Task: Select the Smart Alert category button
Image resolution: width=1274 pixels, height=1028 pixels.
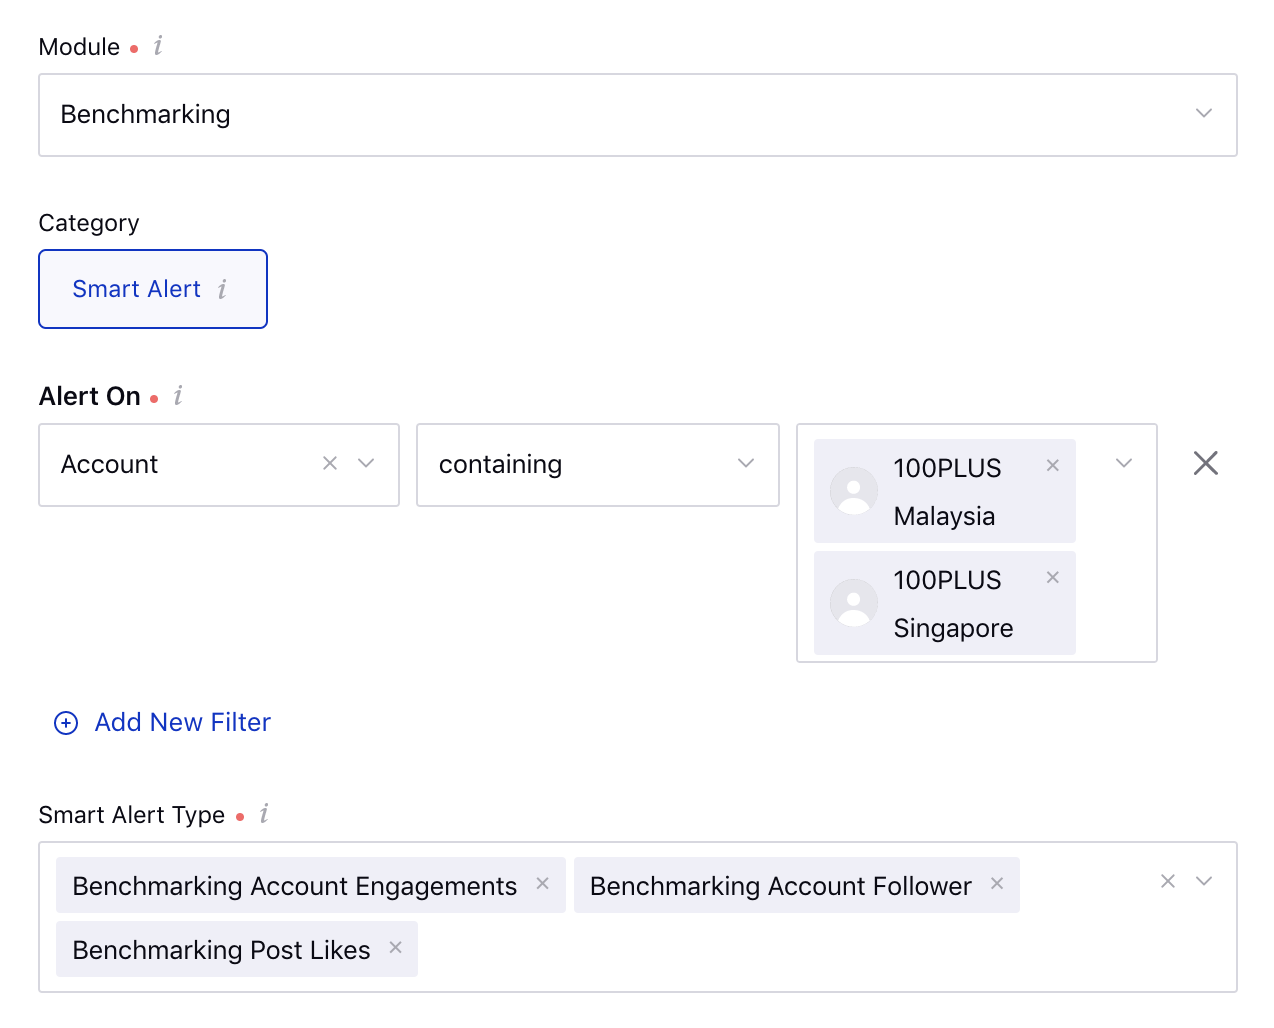Action: (x=153, y=289)
